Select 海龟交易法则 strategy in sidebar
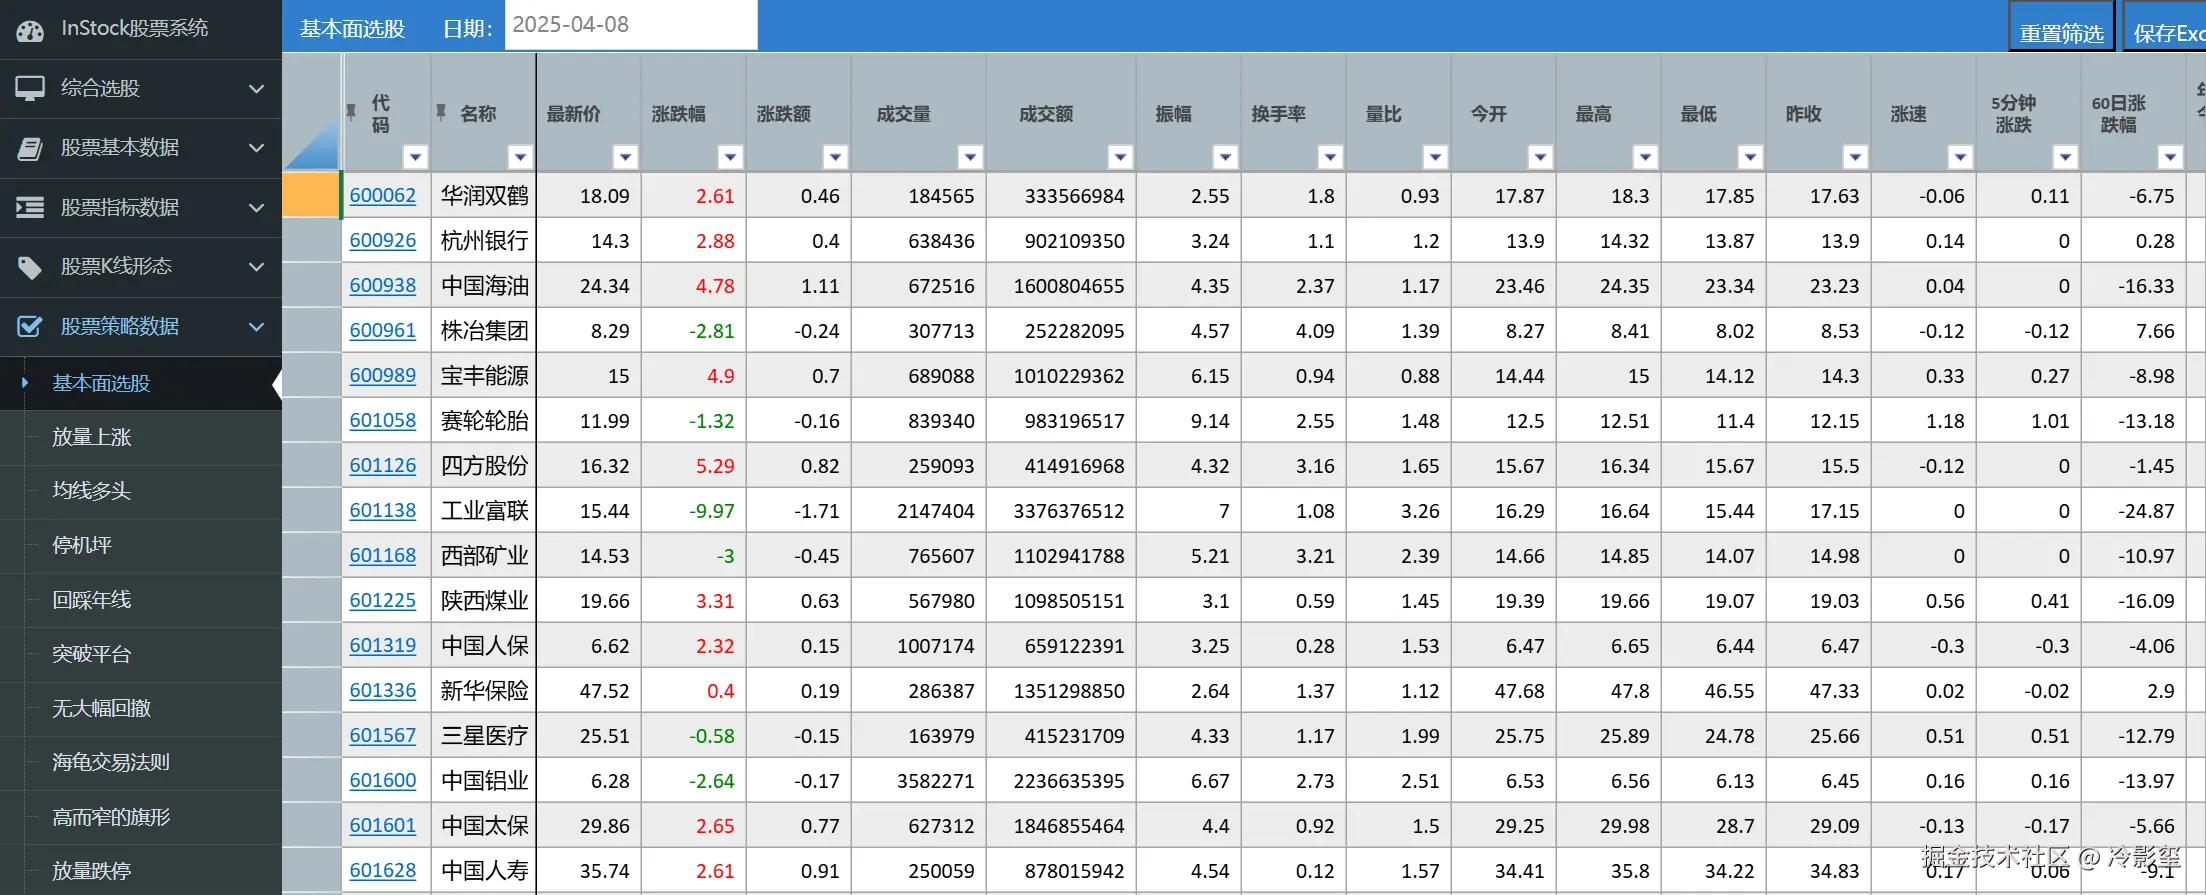Viewport: 2206px width, 895px height. click(x=141, y=762)
